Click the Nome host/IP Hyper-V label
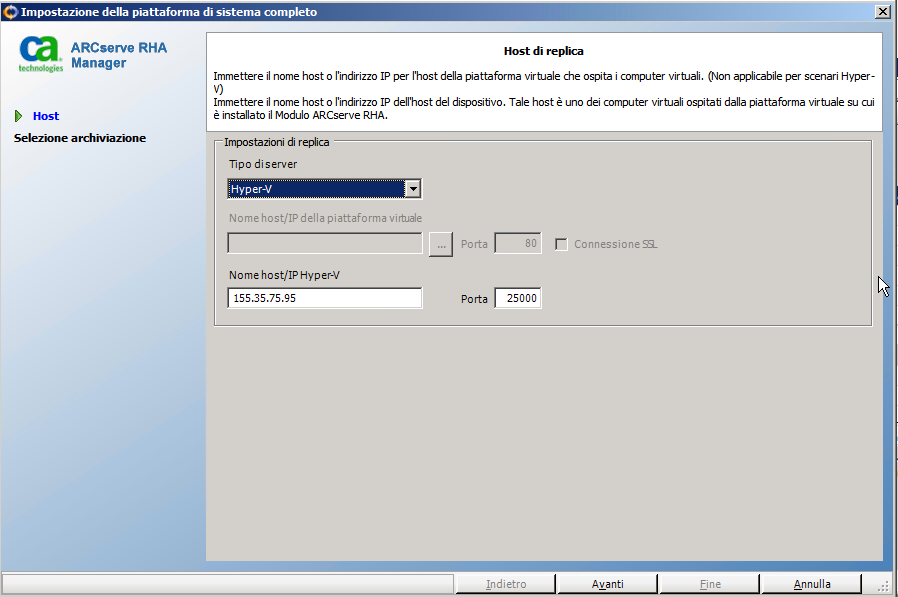 (x=284, y=275)
